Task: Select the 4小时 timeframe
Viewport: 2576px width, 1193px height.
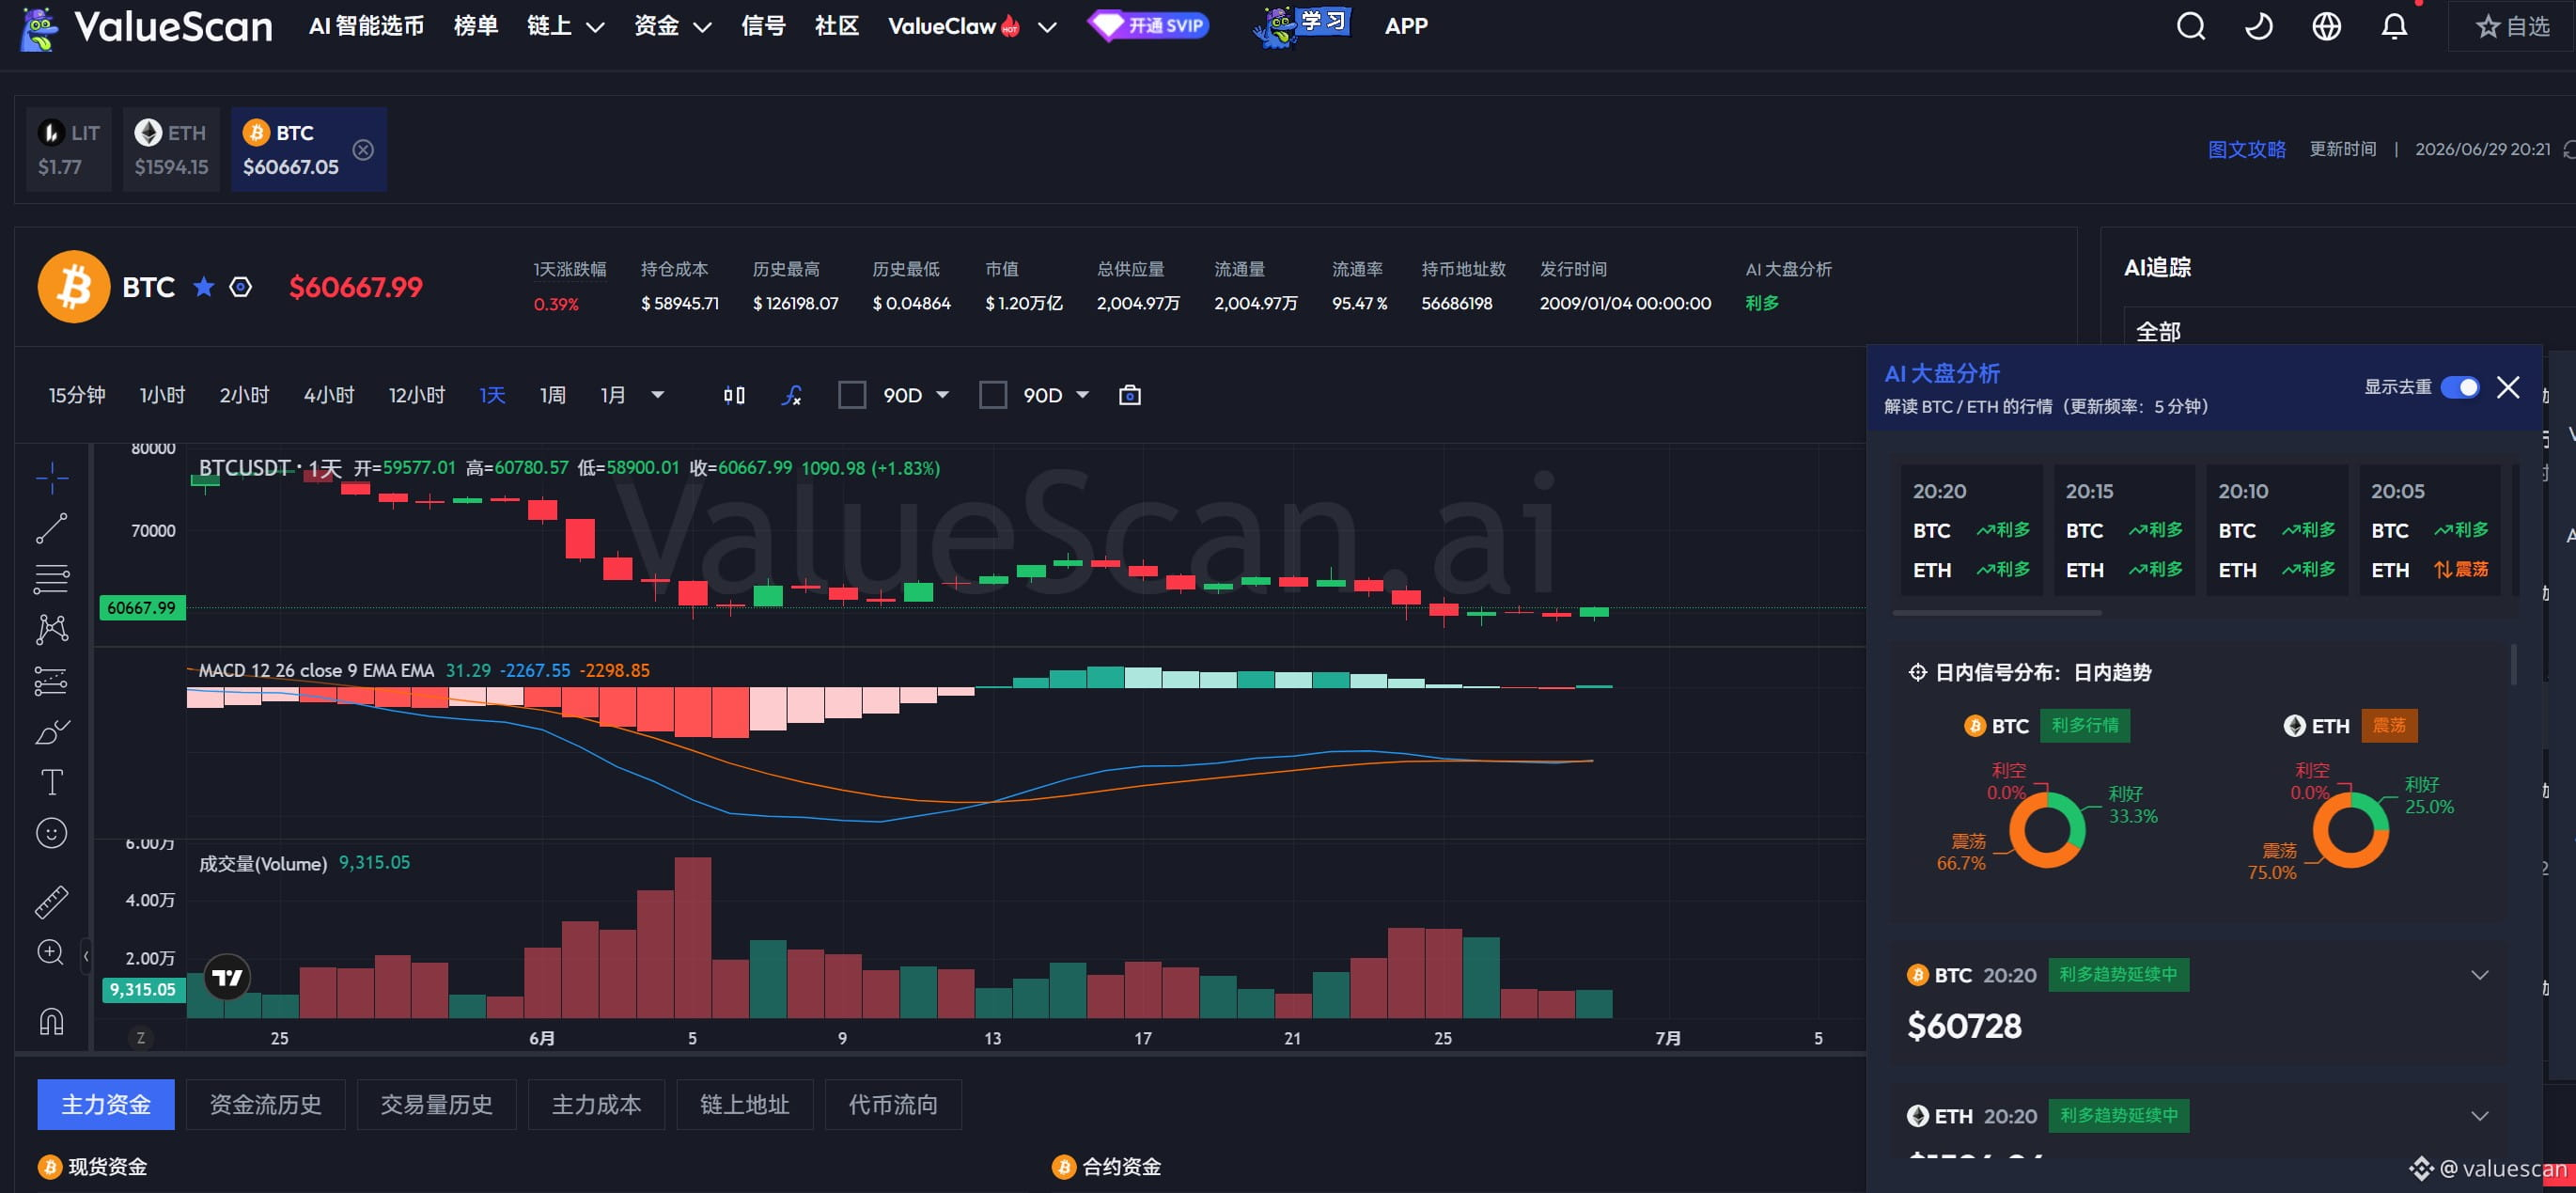Action: [329, 395]
